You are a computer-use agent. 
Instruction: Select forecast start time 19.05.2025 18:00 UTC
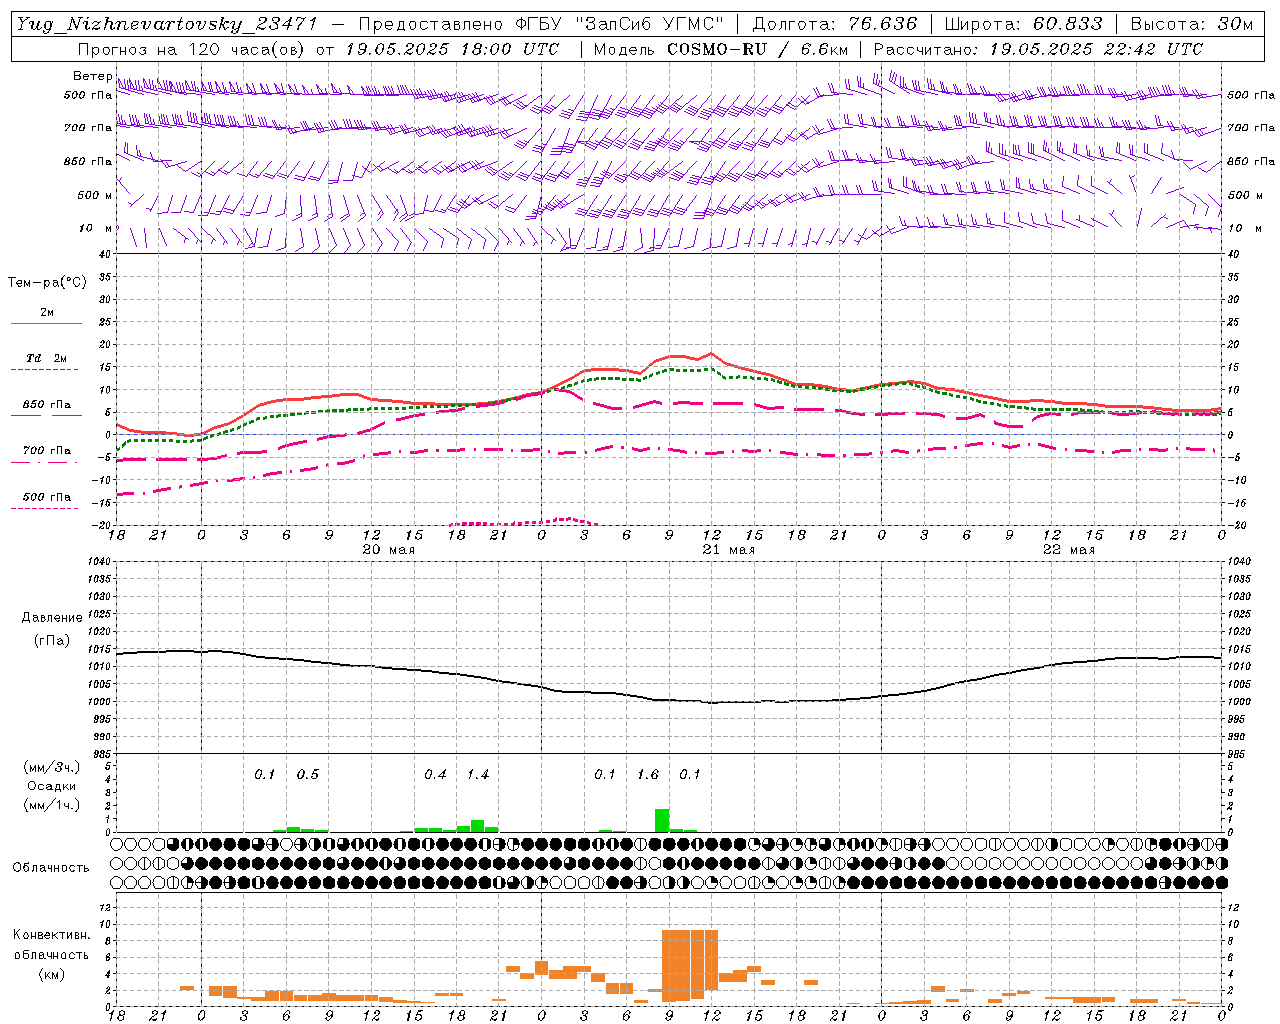coord(452,49)
